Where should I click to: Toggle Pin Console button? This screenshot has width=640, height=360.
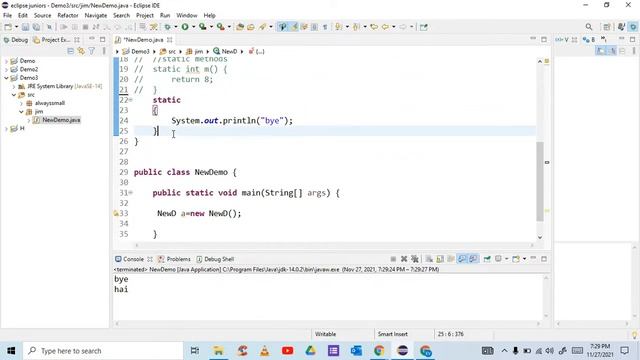coord(487,259)
